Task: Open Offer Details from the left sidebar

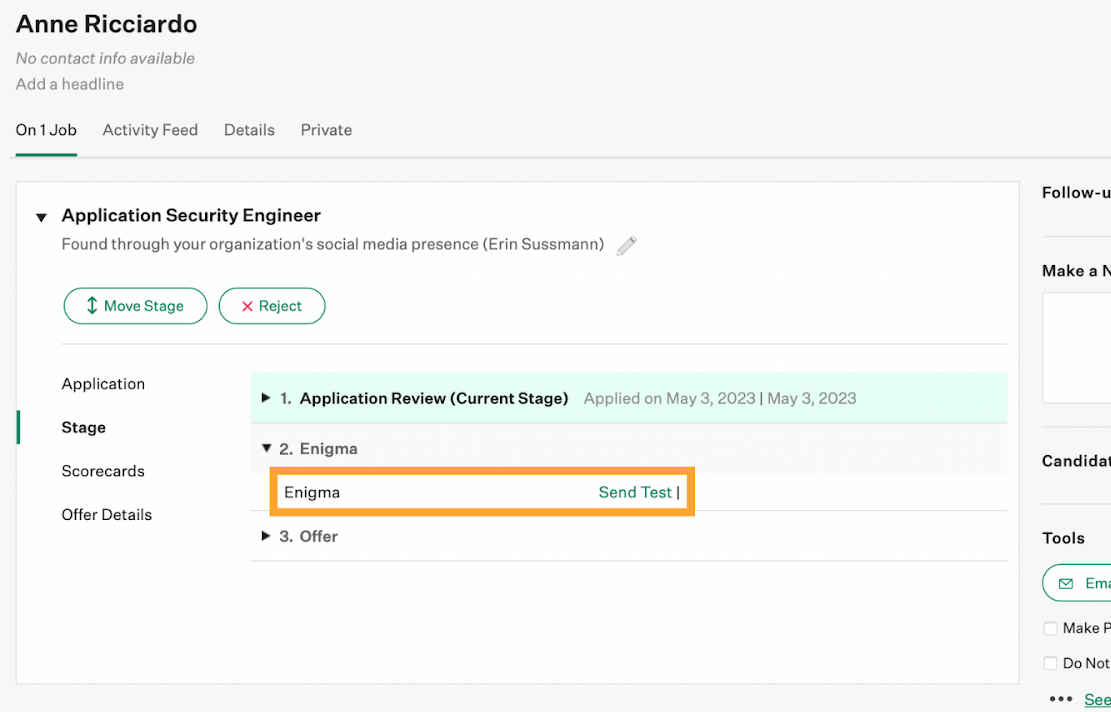Action: click(107, 514)
